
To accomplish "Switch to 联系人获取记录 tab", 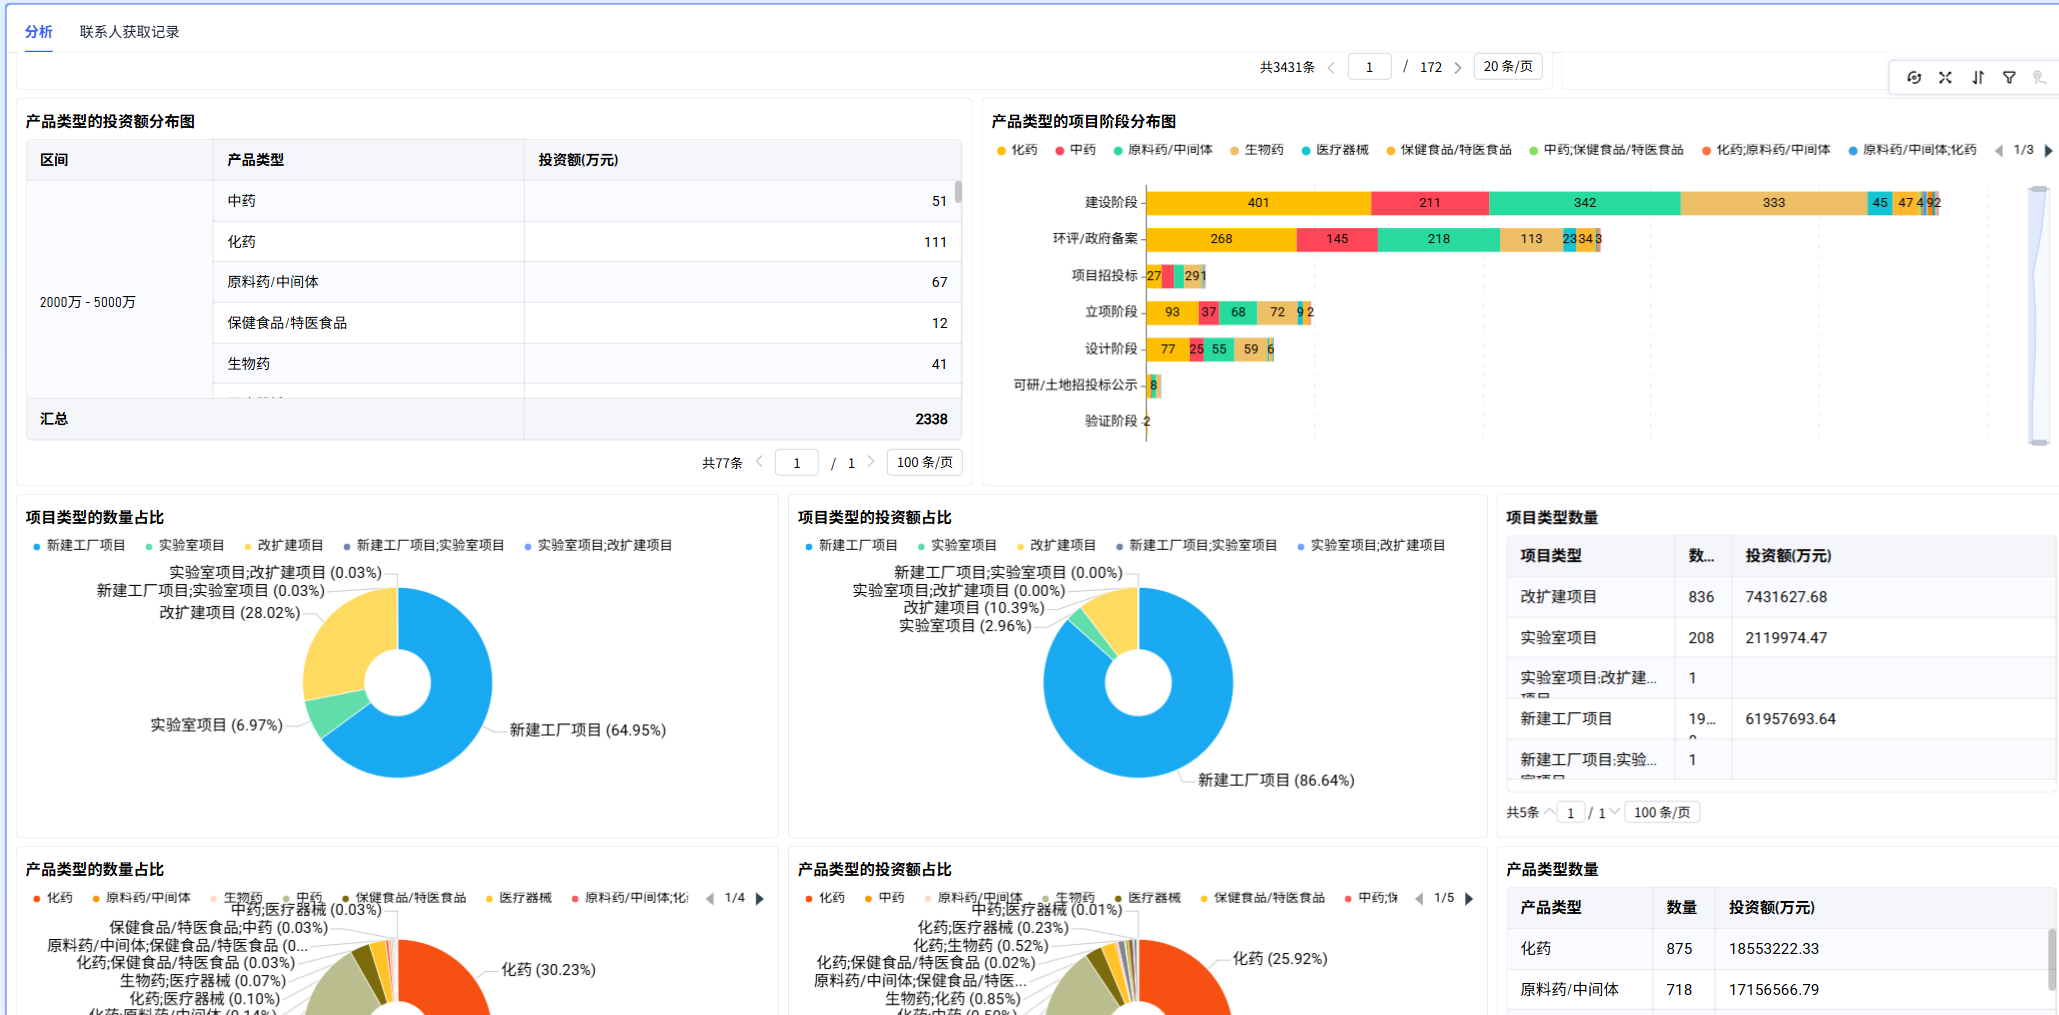I will (130, 32).
